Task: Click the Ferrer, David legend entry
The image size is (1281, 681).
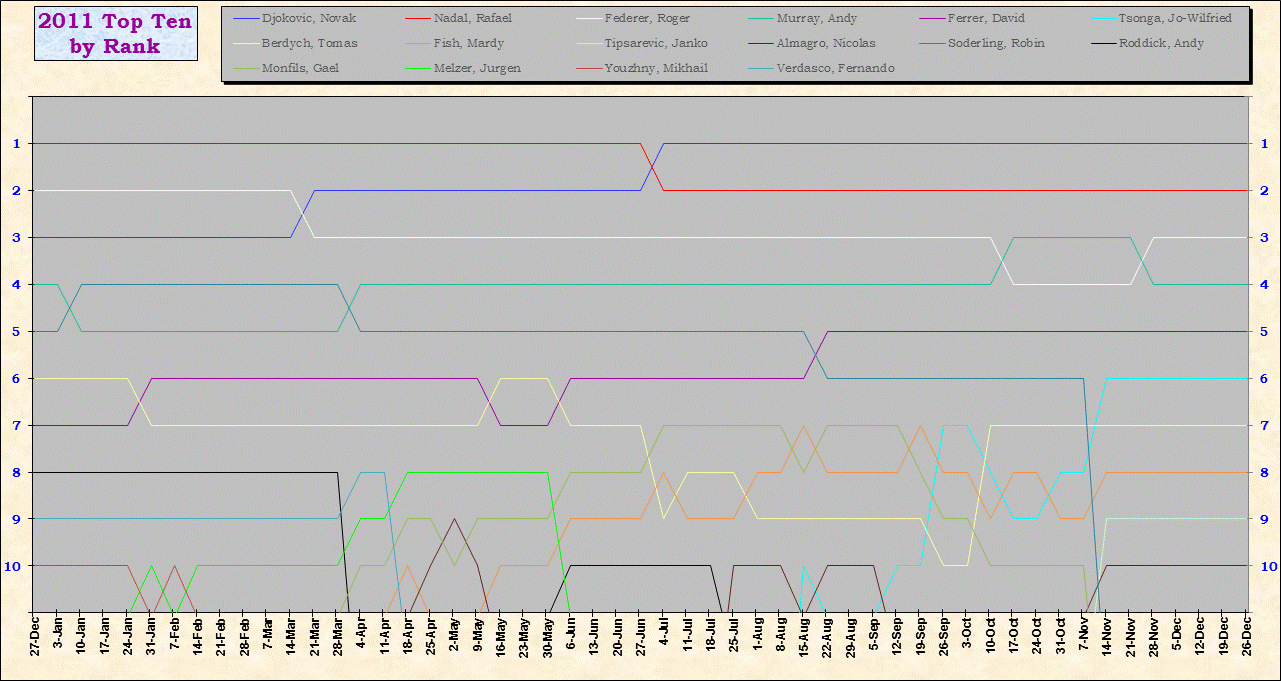Action: tap(987, 18)
